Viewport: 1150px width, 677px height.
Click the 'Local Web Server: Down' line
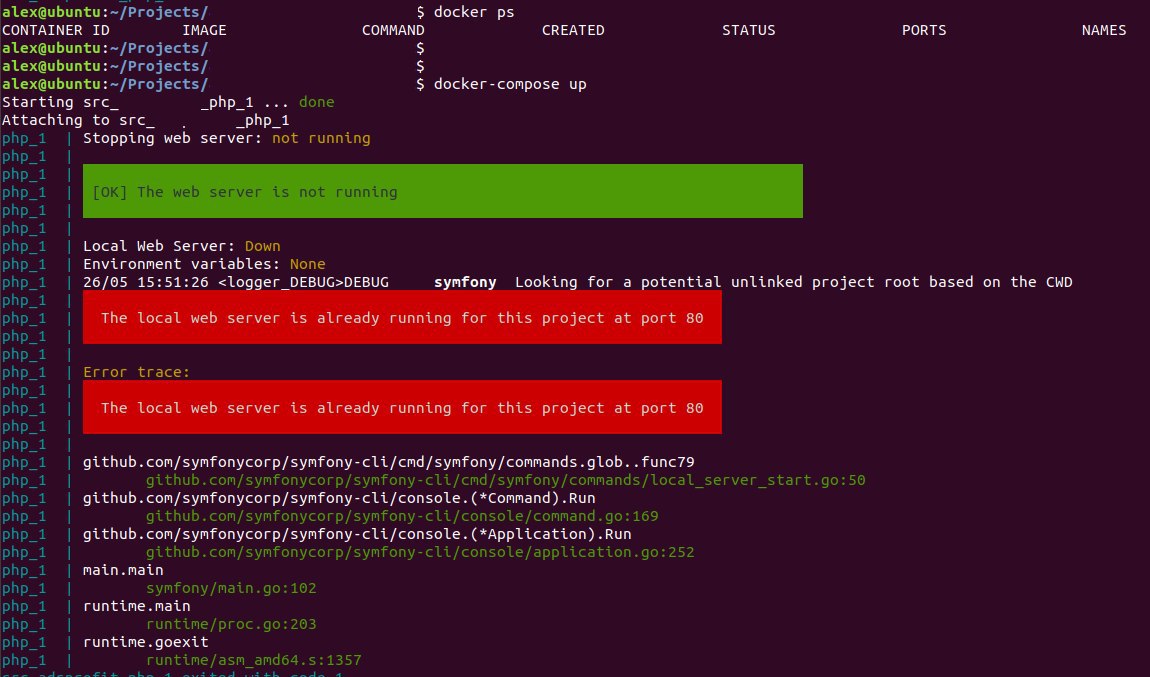(181, 246)
